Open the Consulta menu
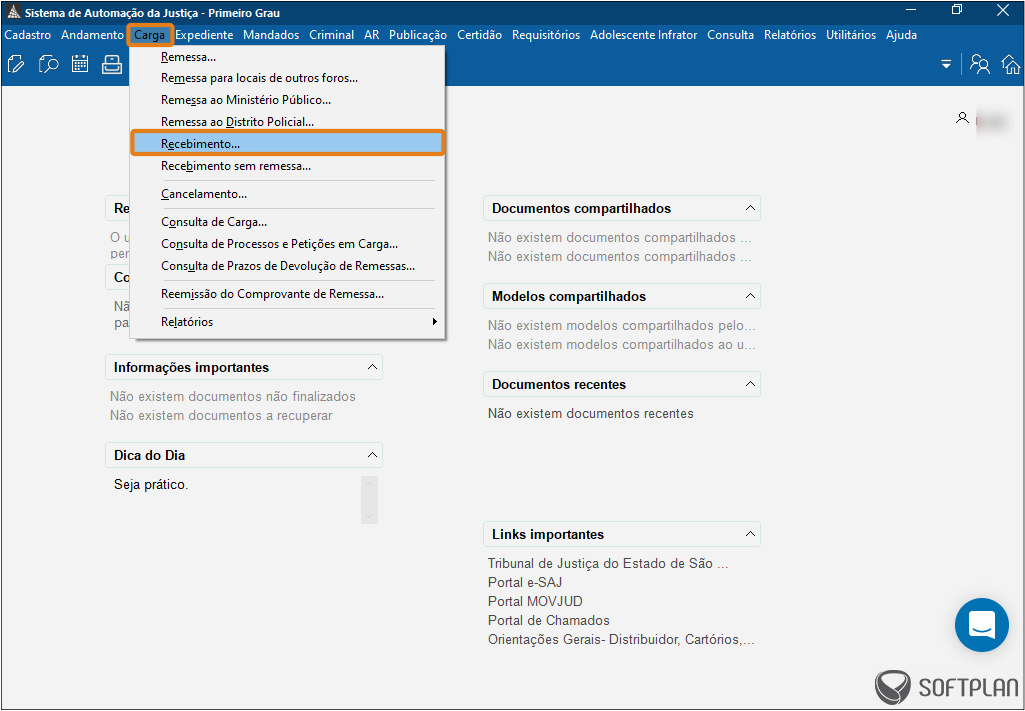The image size is (1025, 711). click(x=730, y=35)
